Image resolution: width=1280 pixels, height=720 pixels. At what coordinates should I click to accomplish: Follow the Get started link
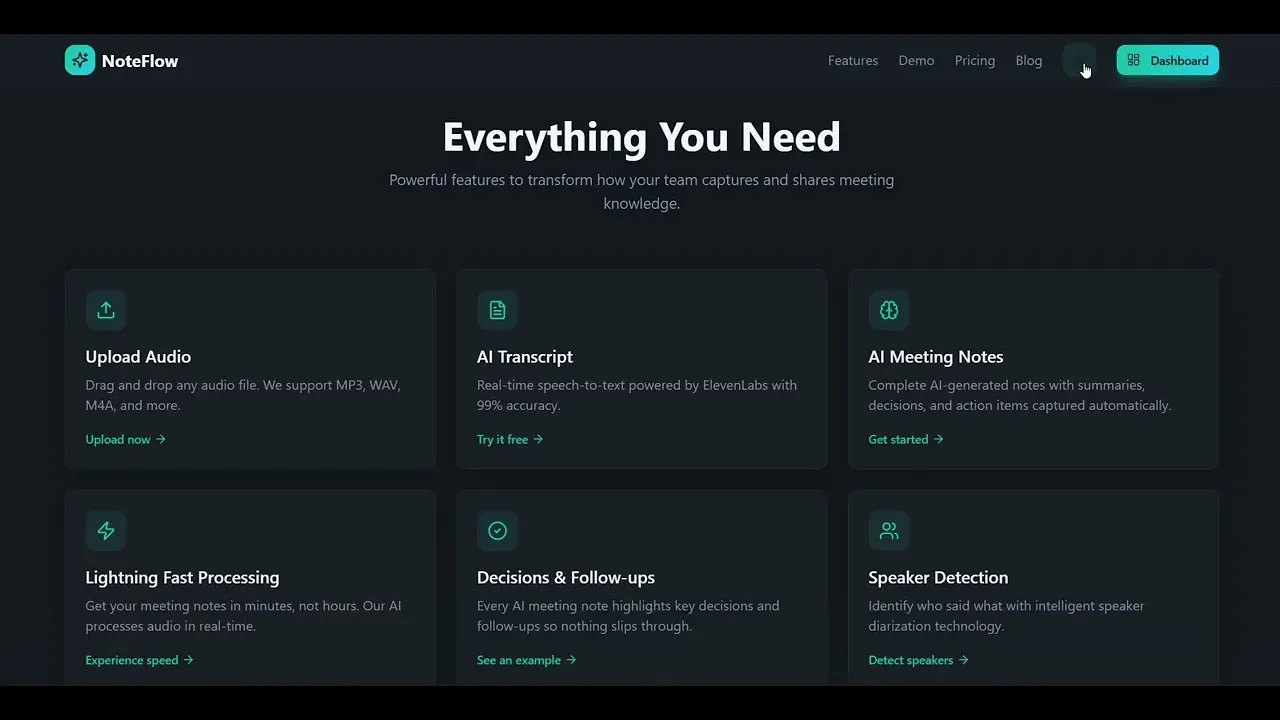[906, 439]
